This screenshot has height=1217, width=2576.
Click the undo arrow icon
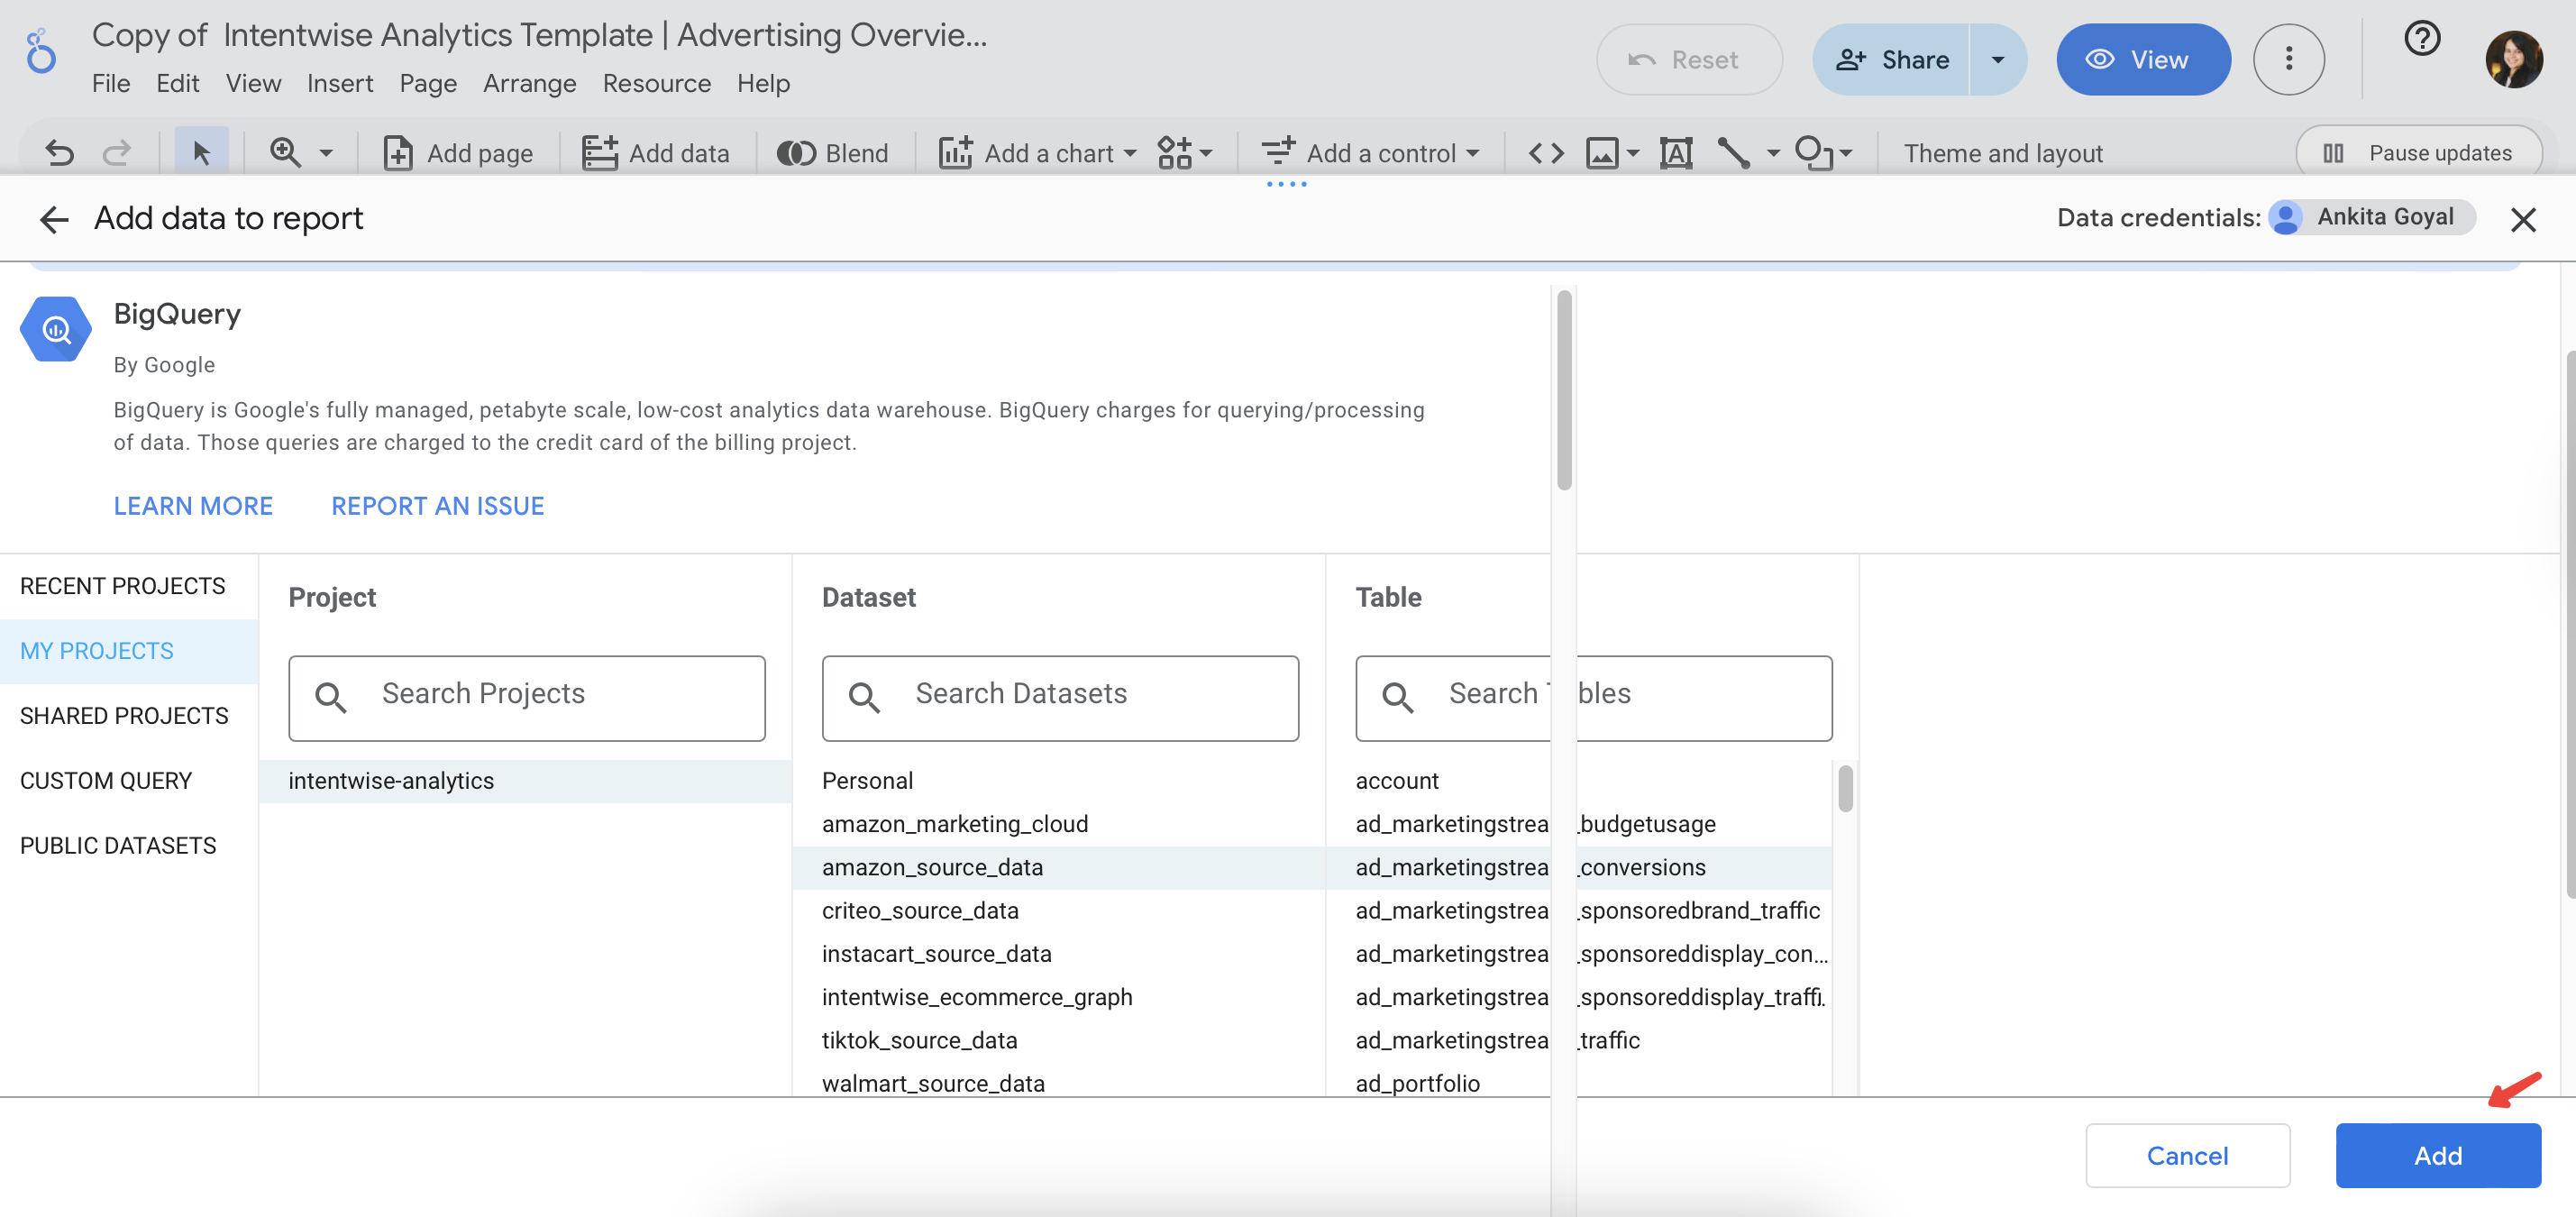pos(60,153)
